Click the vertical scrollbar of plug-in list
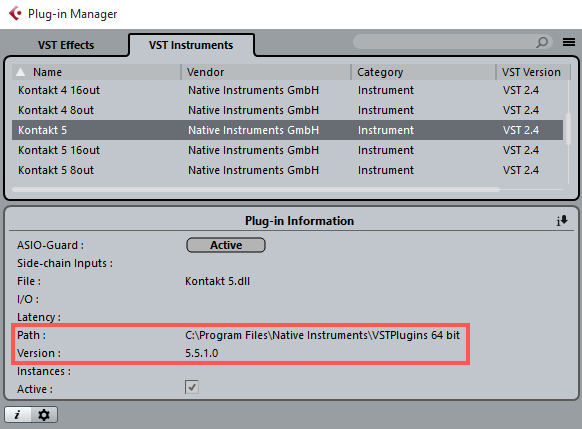 point(568,129)
